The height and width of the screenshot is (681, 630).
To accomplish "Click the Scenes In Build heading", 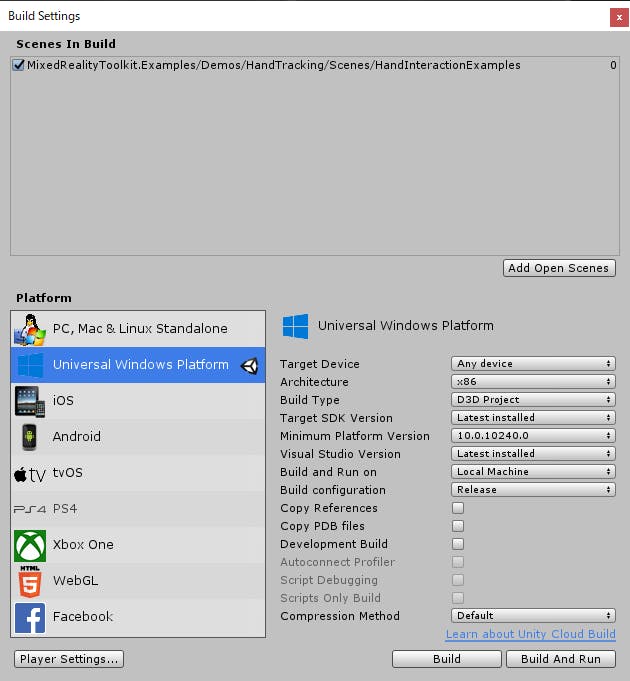I will pos(66,44).
